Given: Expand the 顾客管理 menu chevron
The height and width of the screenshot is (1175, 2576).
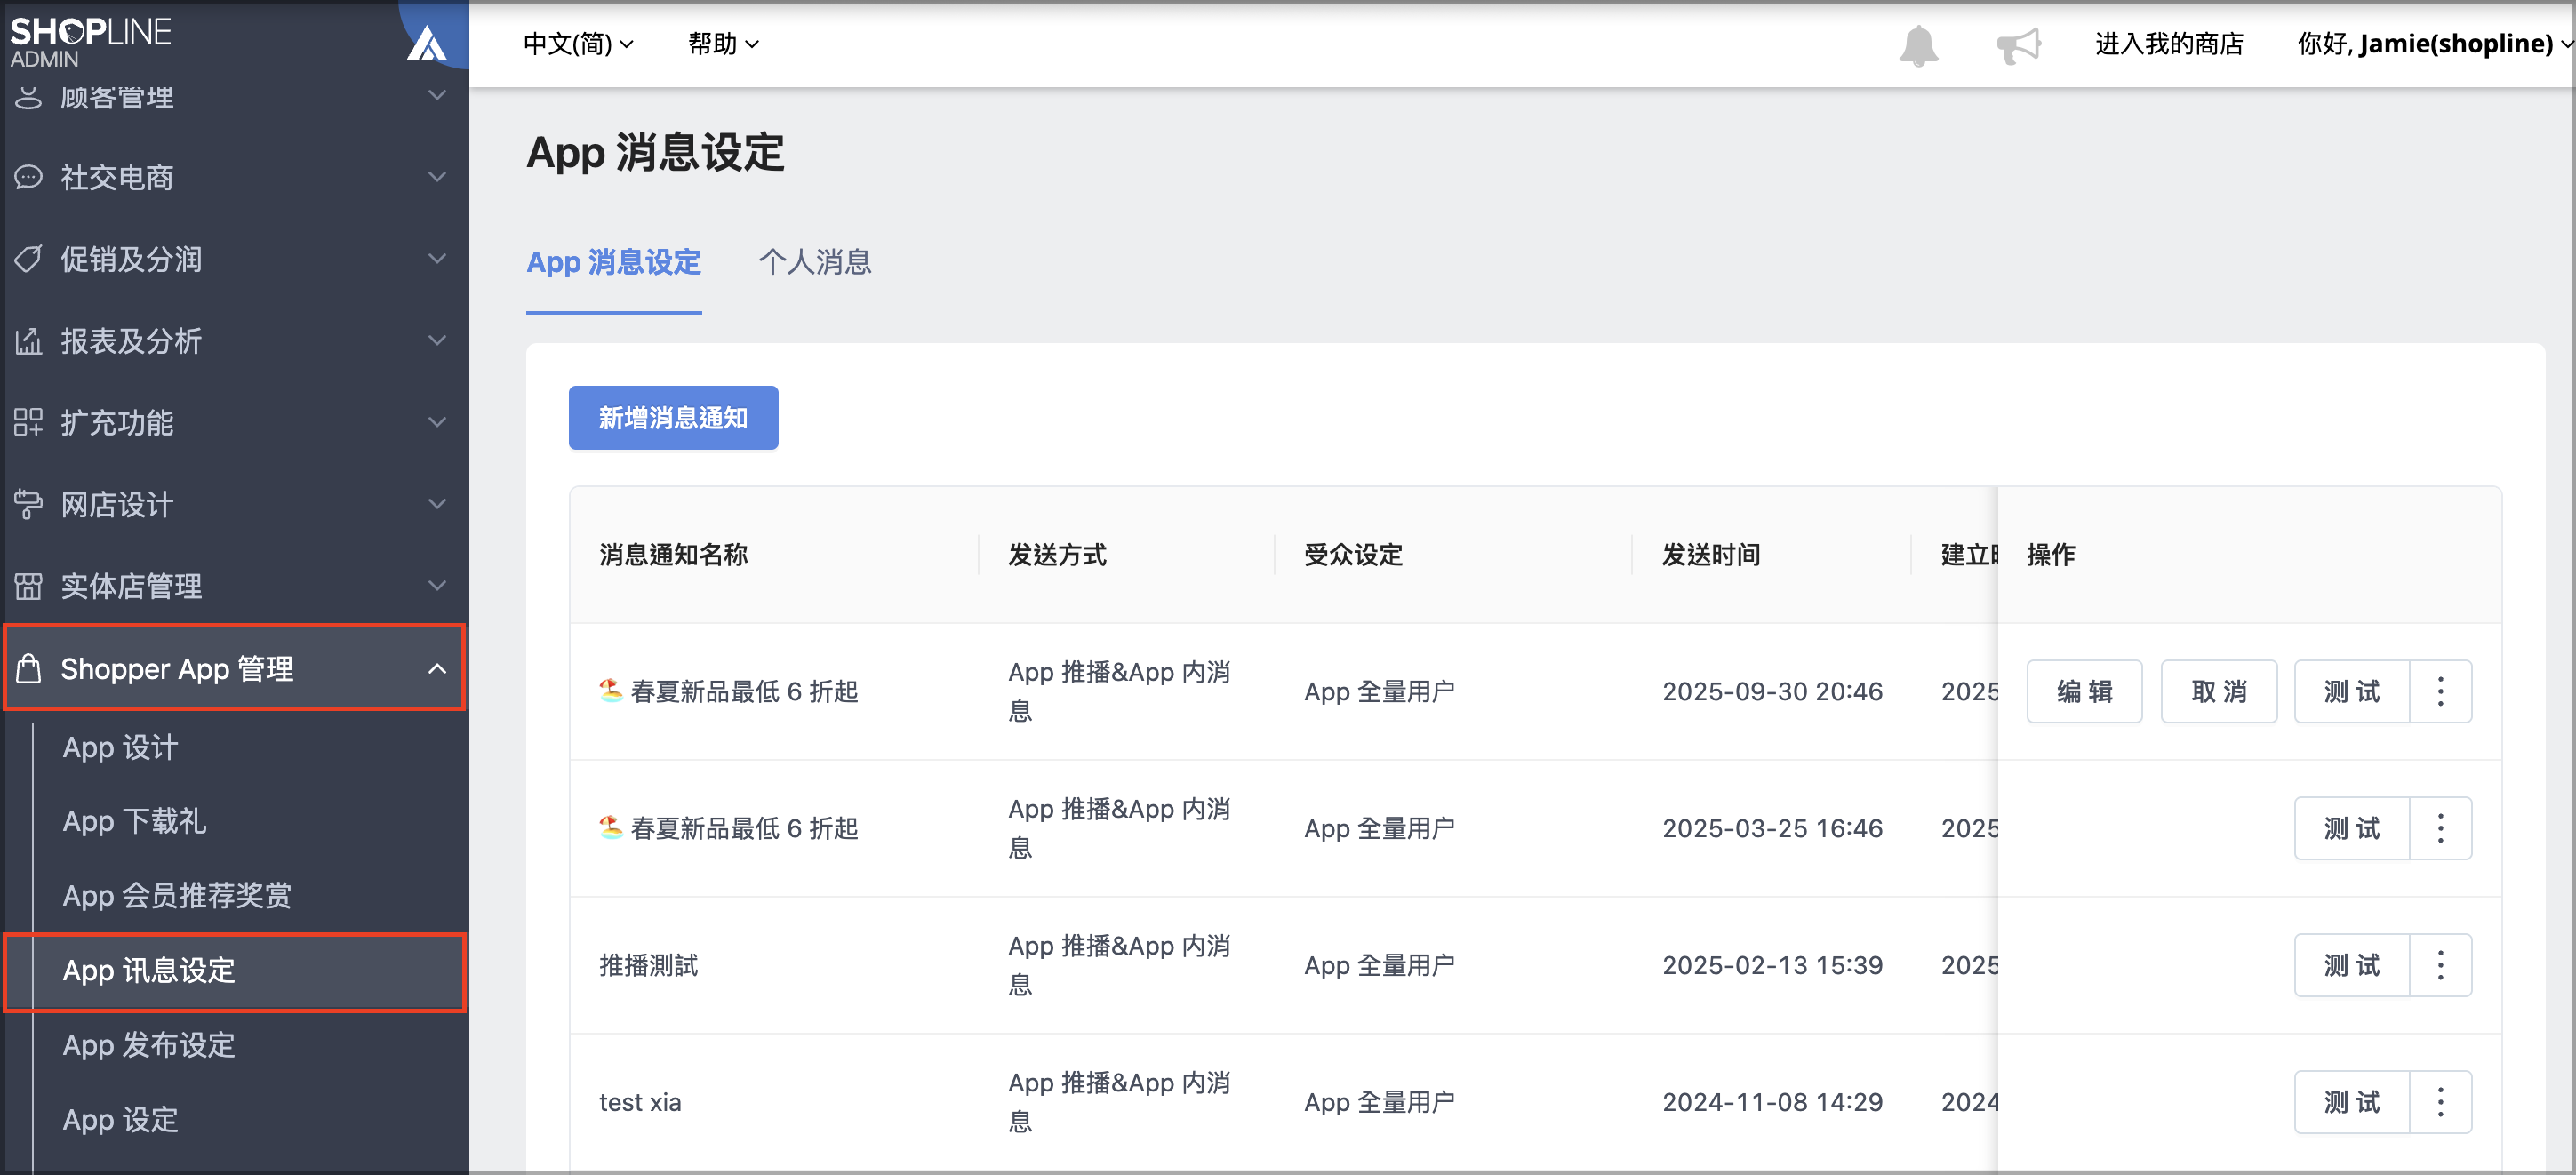Looking at the screenshot, I should pyautogui.click(x=437, y=96).
